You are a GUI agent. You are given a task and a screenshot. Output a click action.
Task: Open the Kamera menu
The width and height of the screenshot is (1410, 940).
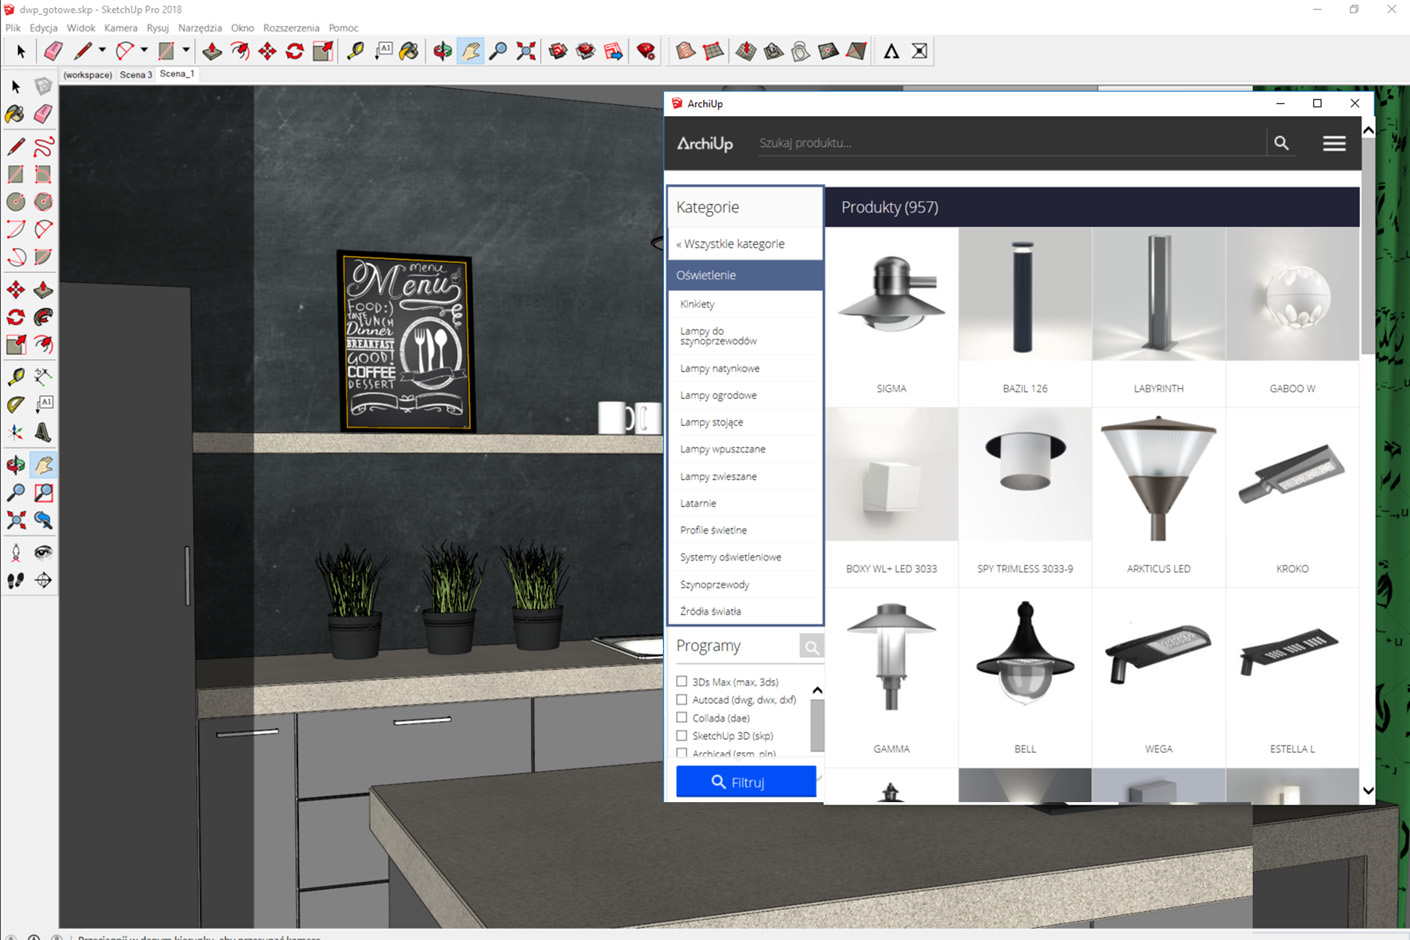click(120, 27)
